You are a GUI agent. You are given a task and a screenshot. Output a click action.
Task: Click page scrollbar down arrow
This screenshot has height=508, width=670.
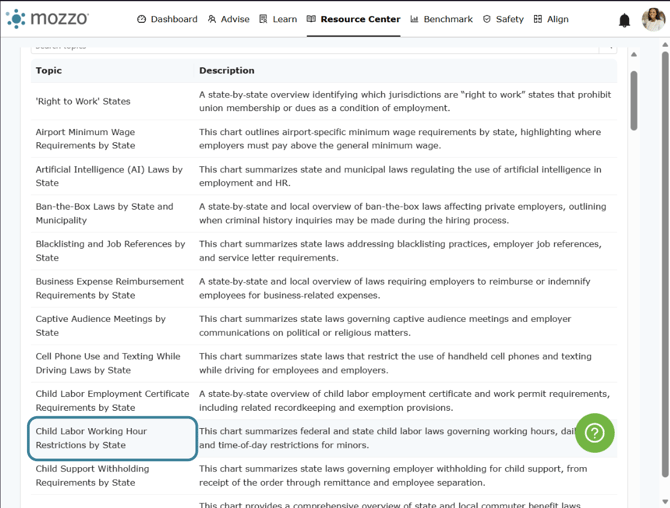point(665,502)
